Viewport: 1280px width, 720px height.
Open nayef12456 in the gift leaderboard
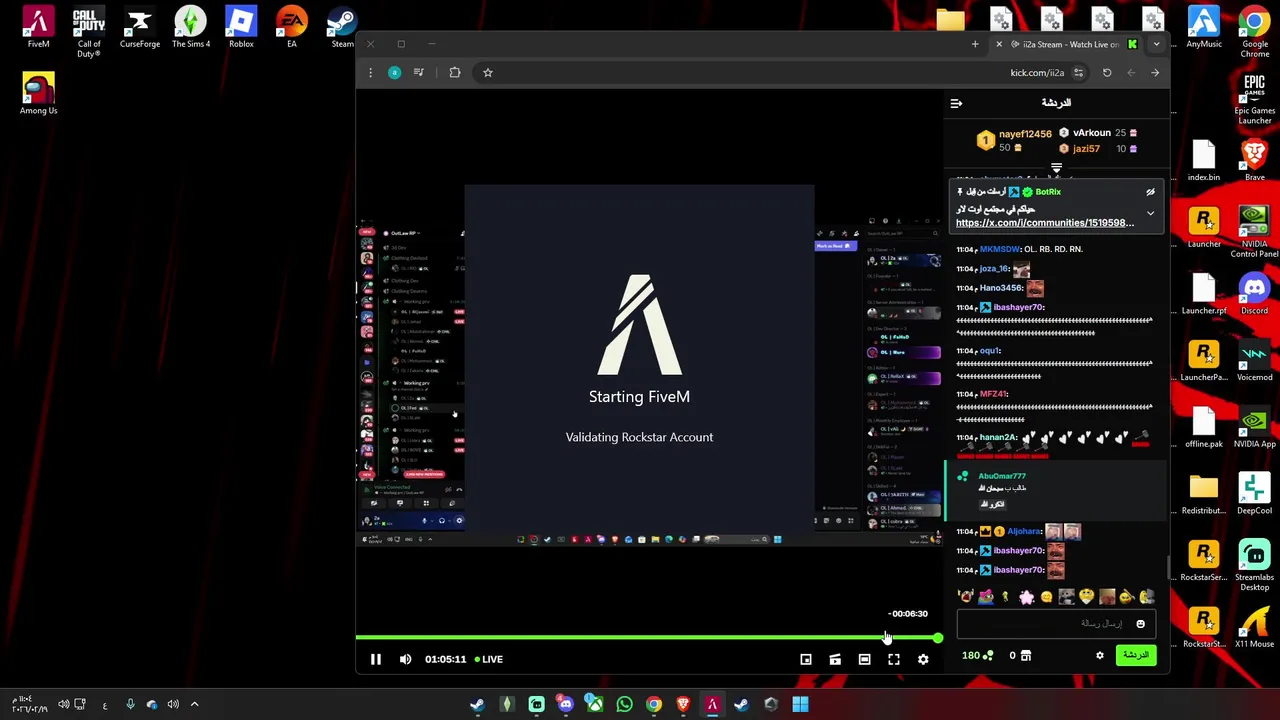coord(1025,134)
